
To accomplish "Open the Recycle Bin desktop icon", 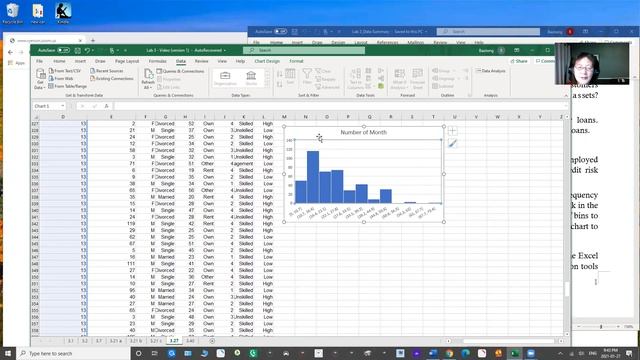I will click(x=12, y=13).
